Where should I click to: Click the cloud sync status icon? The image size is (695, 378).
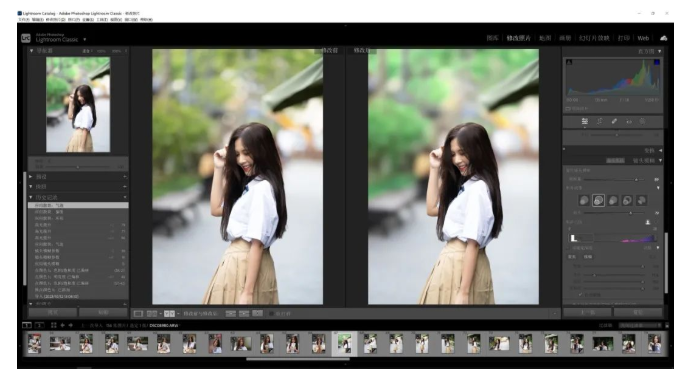point(664,38)
